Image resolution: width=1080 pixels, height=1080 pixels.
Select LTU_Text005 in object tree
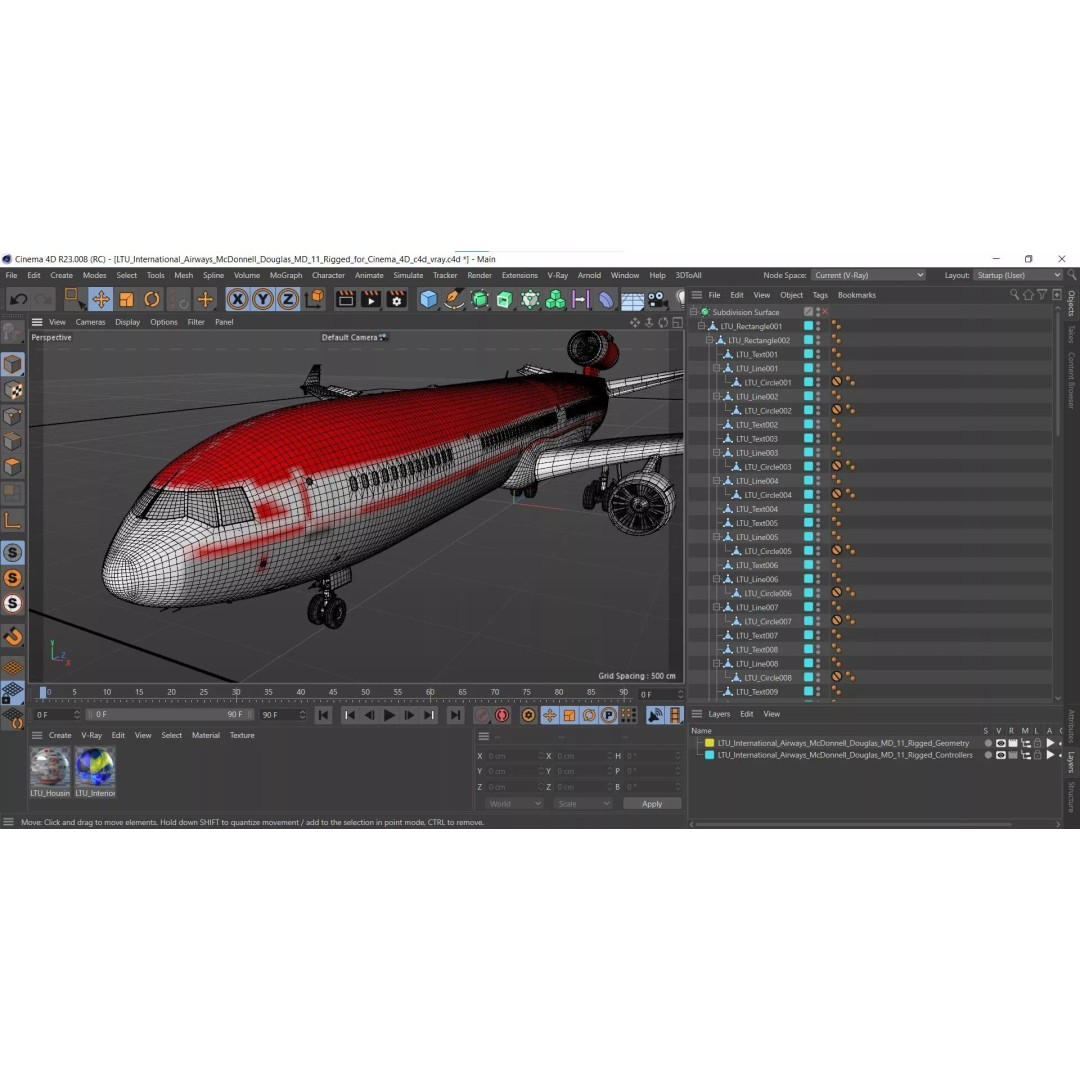pos(756,523)
